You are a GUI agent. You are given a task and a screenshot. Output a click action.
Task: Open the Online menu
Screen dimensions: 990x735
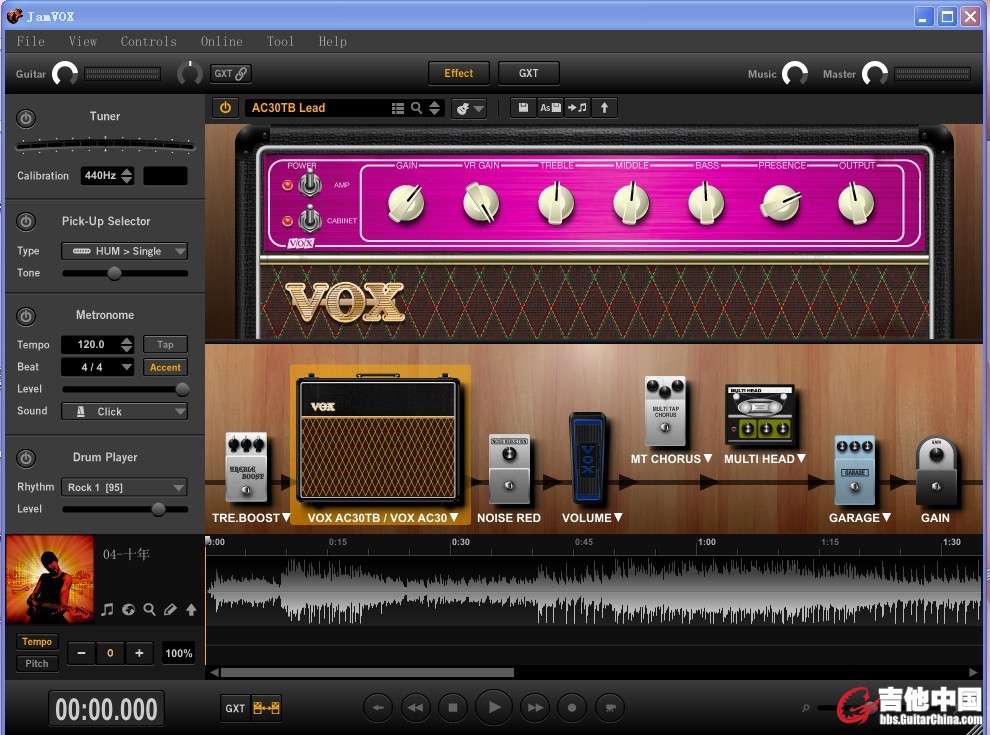point(222,42)
